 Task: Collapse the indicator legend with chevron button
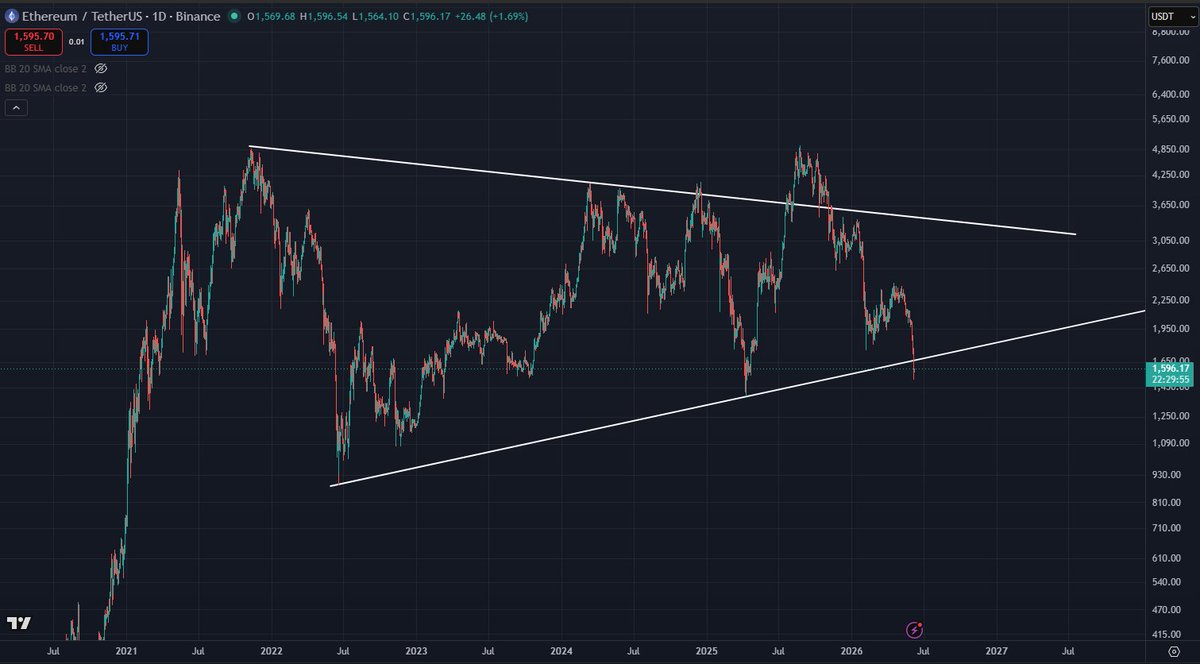(x=16, y=107)
